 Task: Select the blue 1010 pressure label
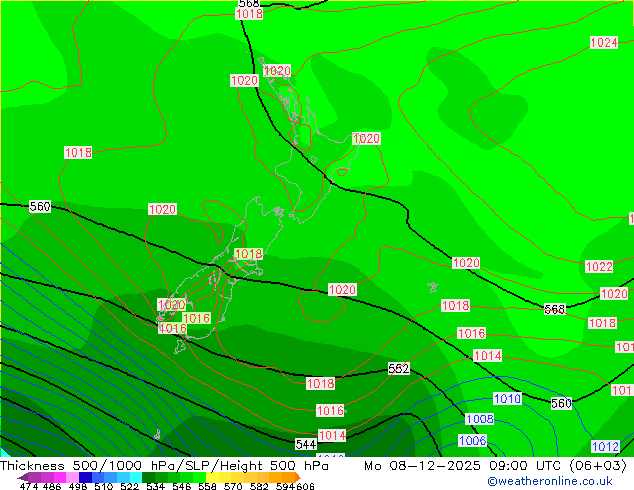point(507,399)
